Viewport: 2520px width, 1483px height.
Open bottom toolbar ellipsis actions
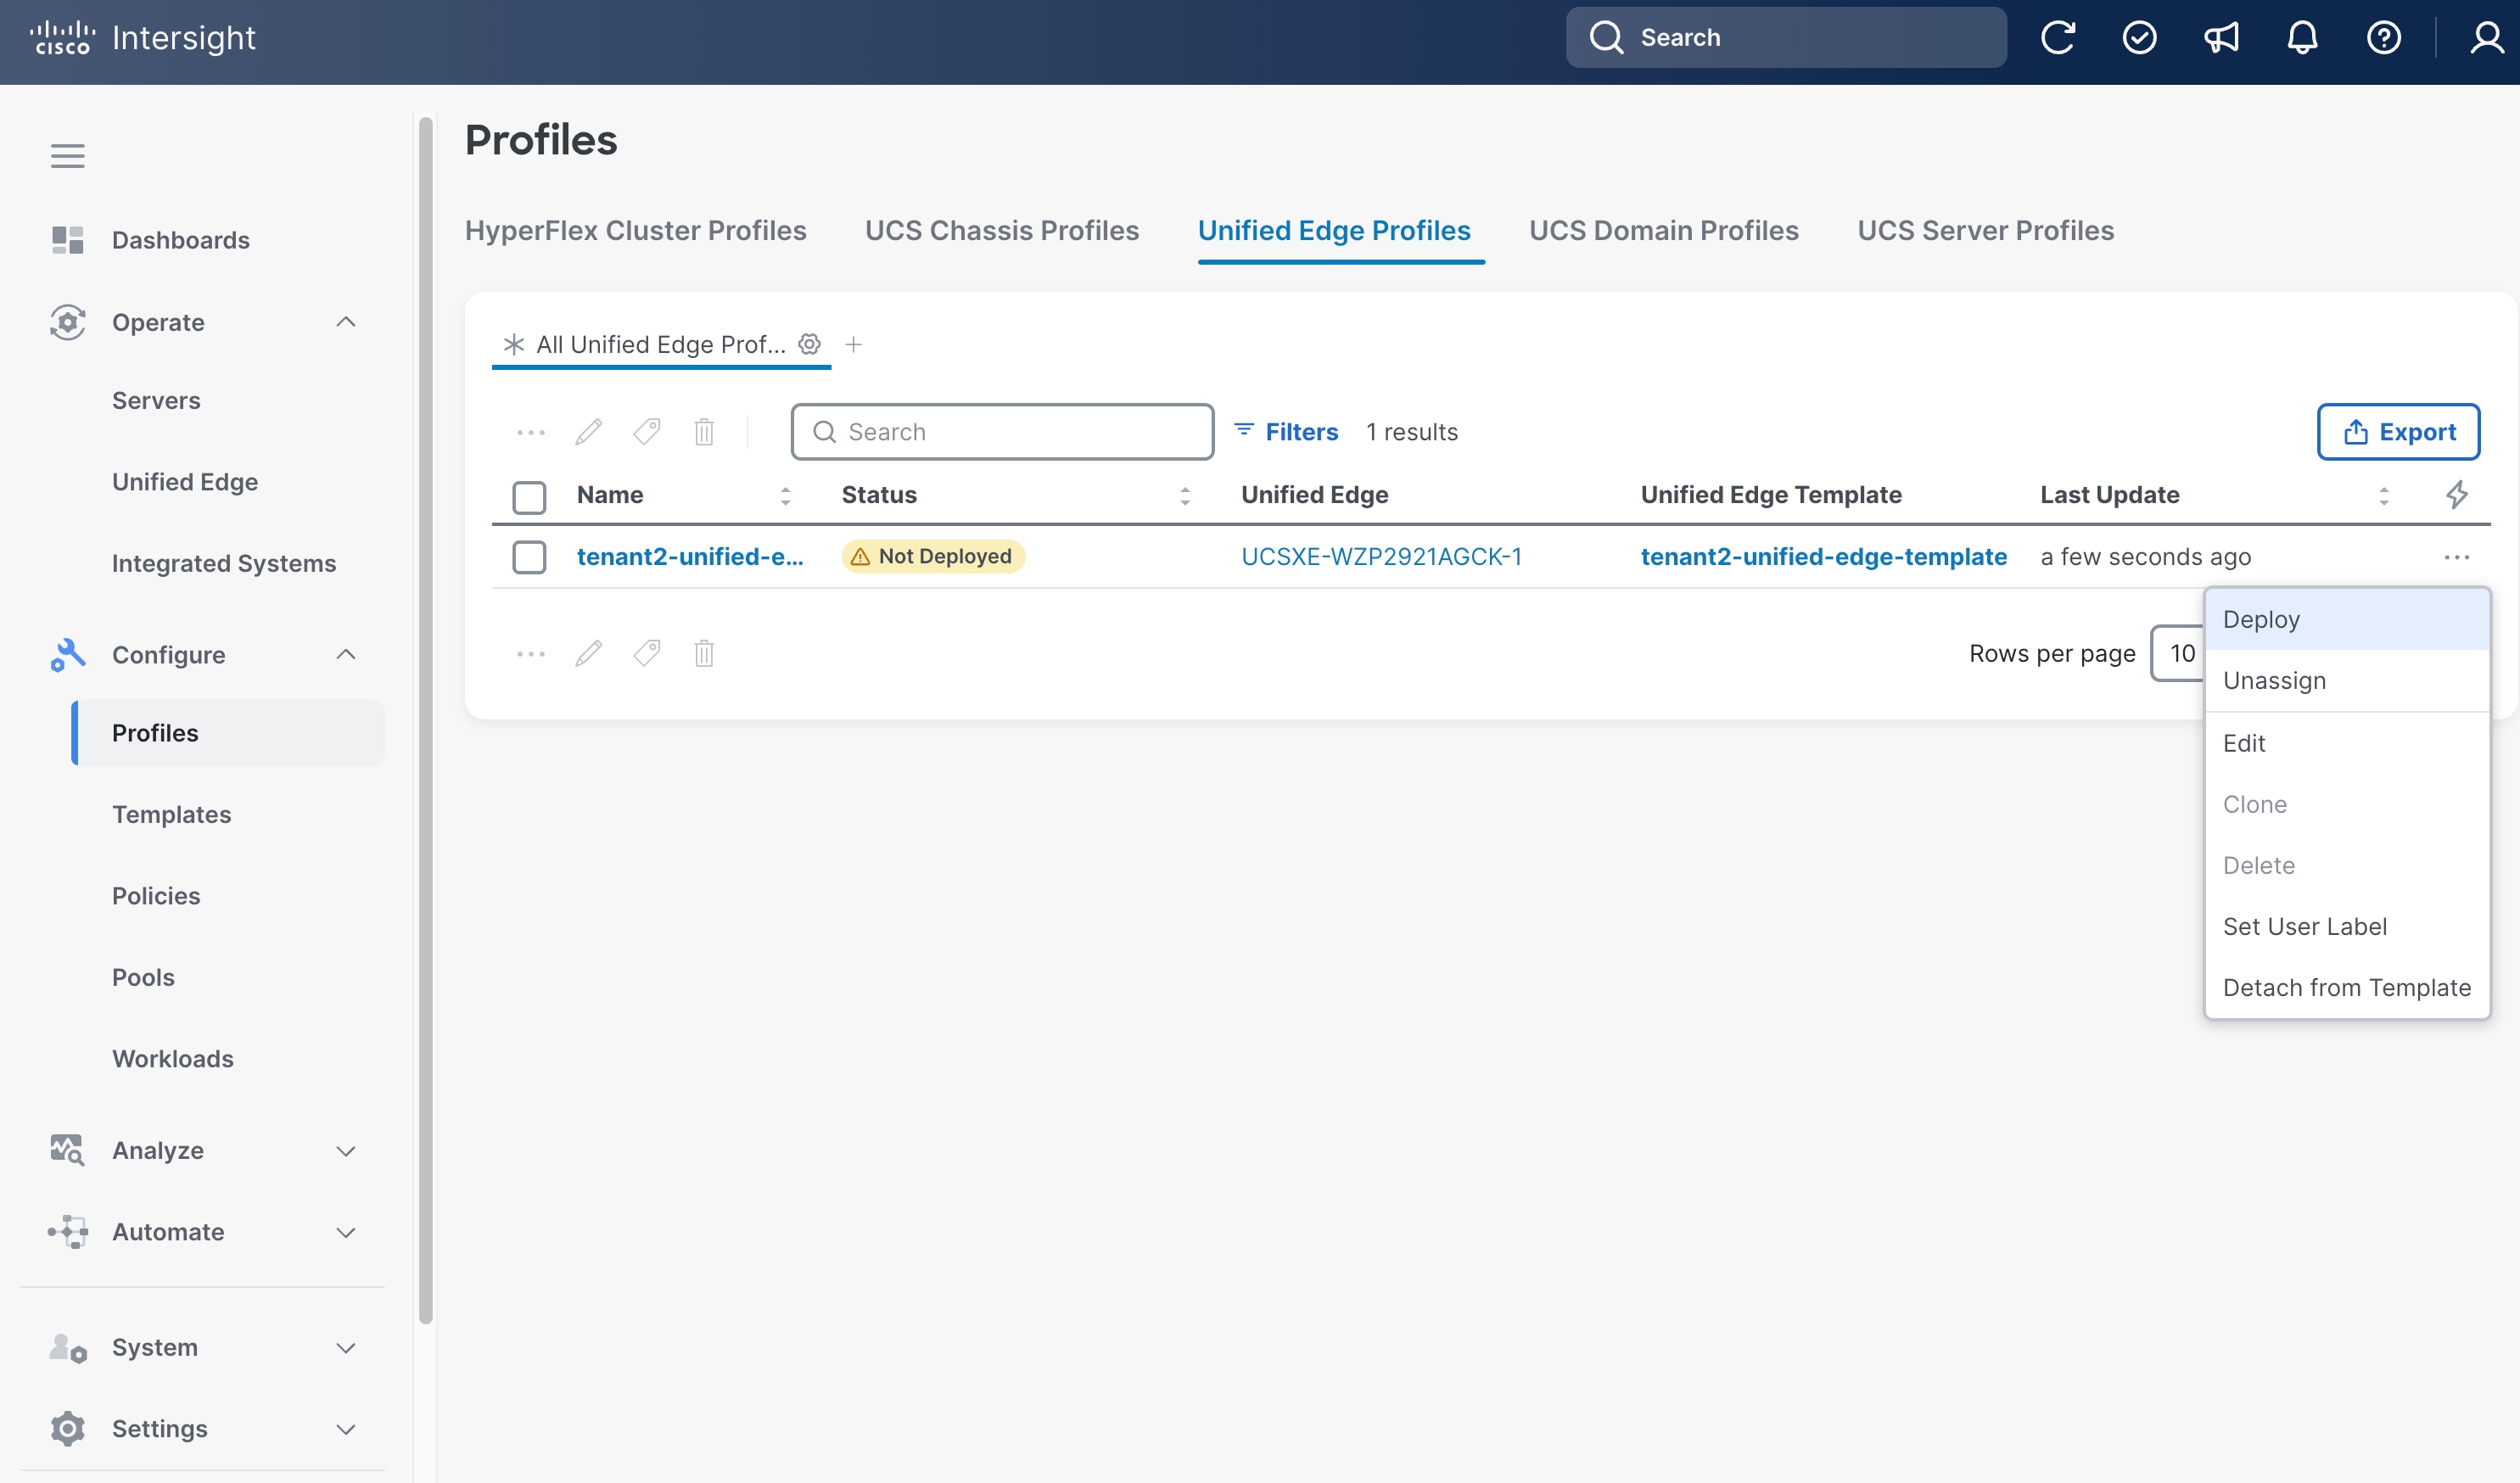pos(531,654)
